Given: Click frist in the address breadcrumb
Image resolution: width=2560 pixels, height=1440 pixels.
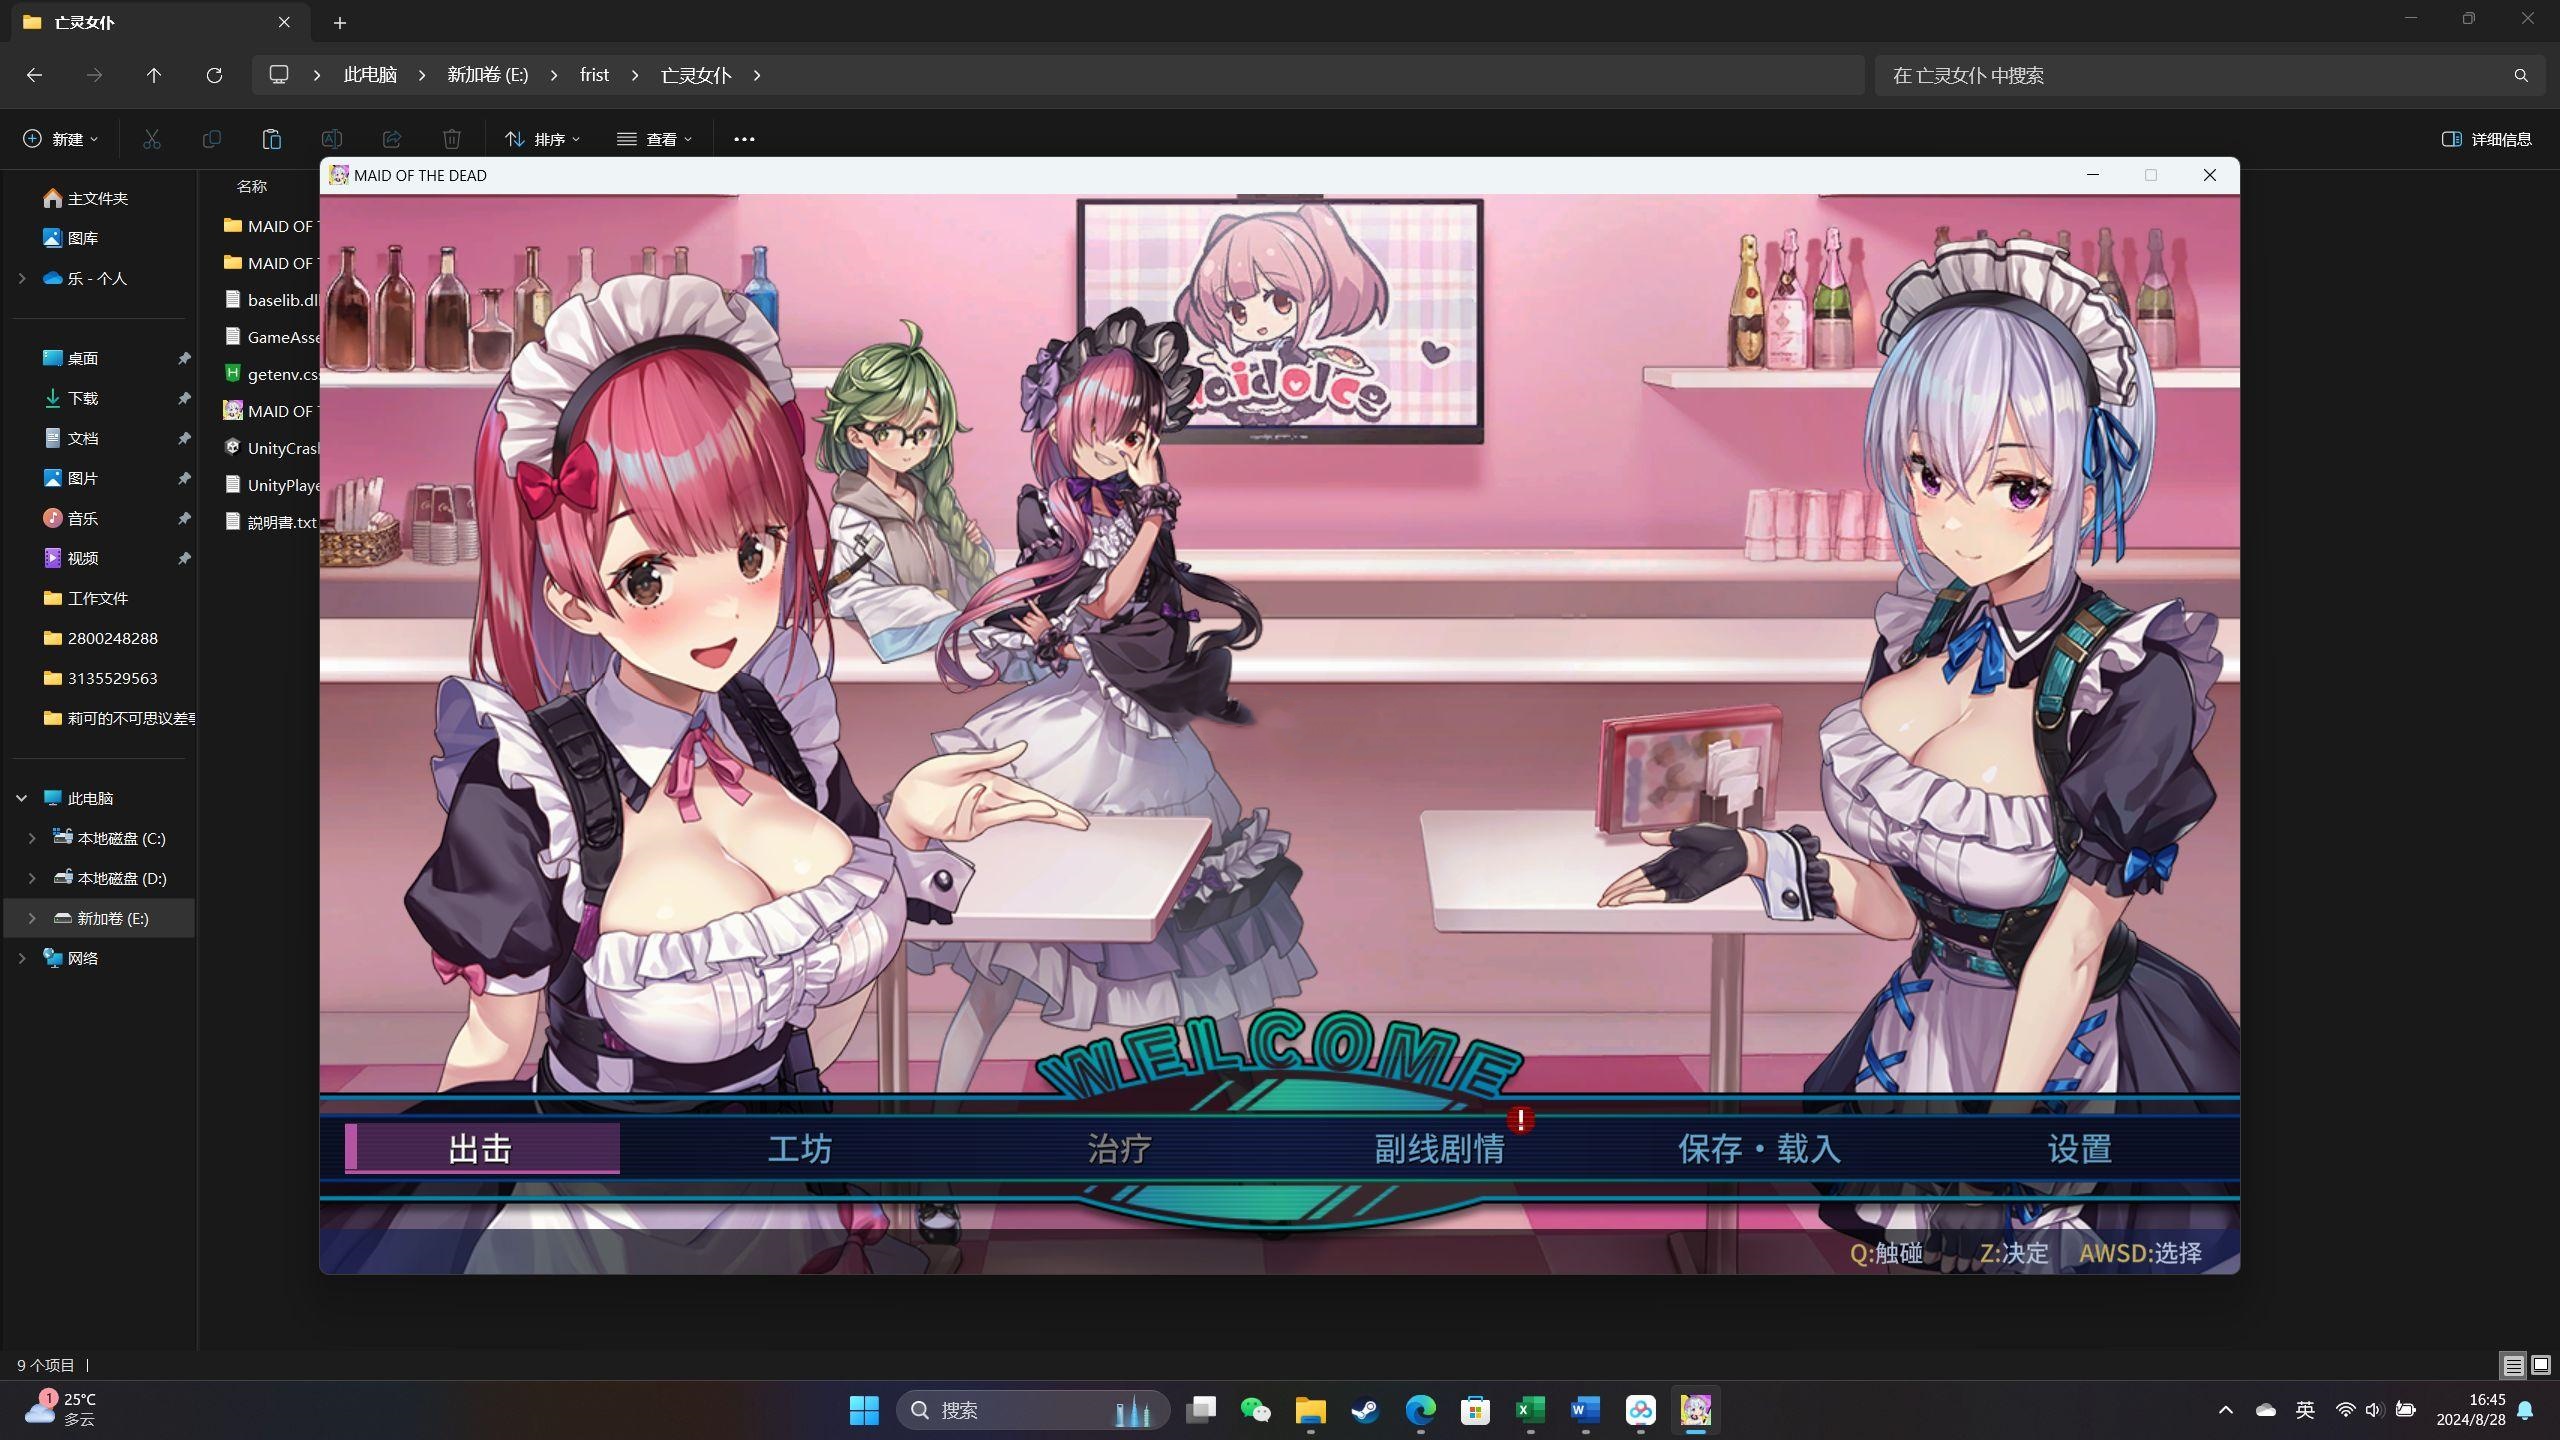Looking at the screenshot, I should click(594, 75).
